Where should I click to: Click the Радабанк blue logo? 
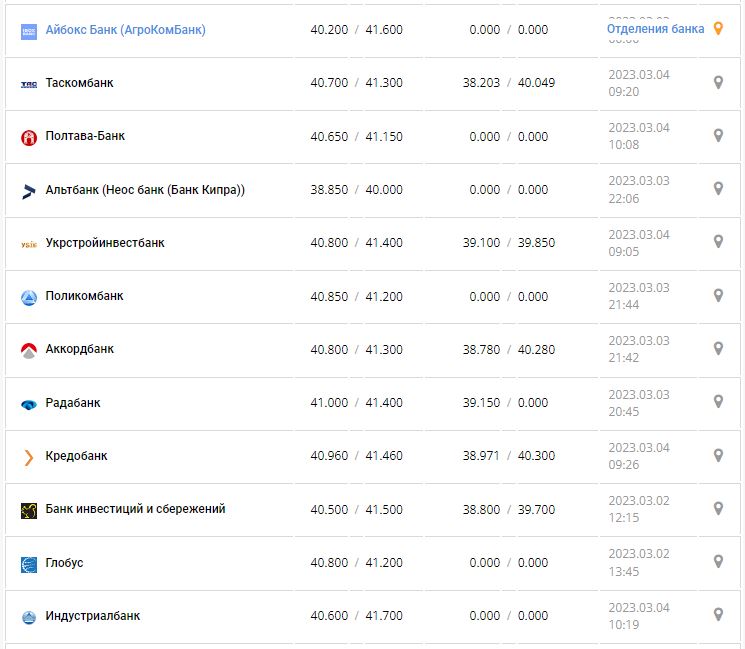28,404
